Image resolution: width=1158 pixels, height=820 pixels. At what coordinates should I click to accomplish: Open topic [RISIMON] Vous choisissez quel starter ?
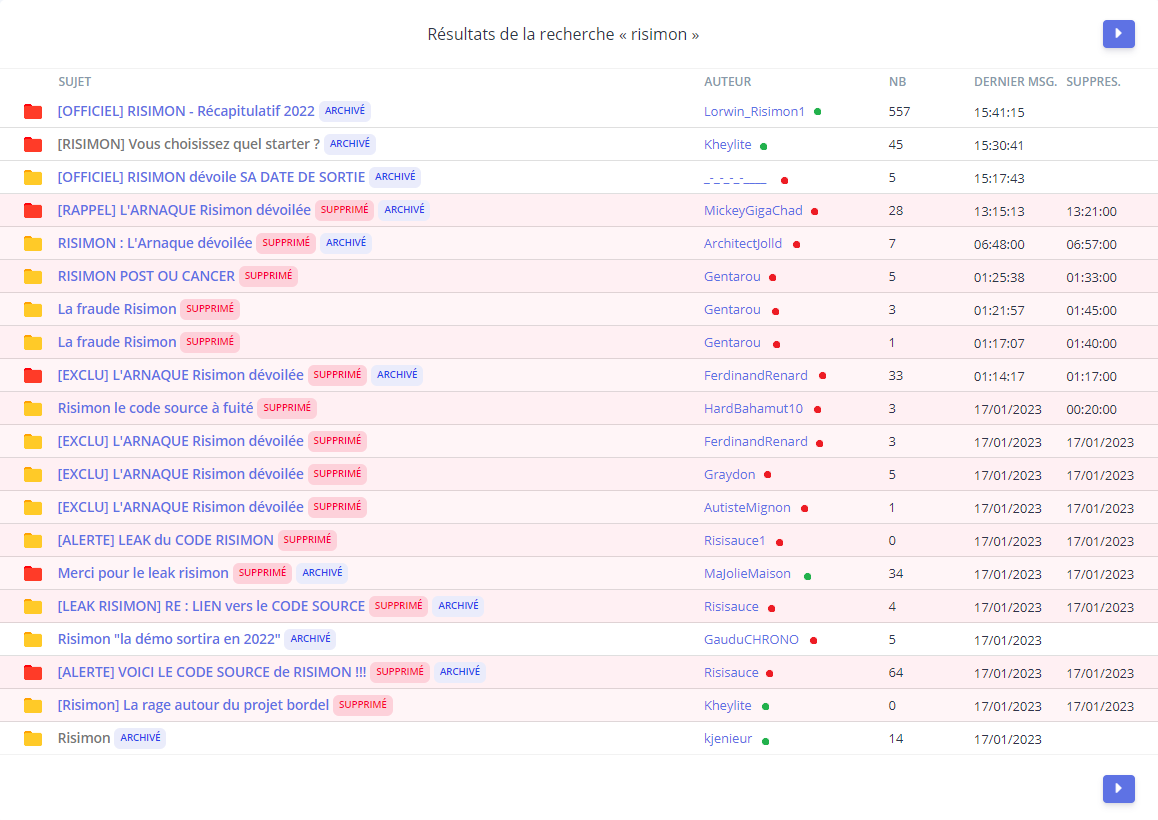[188, 144]
